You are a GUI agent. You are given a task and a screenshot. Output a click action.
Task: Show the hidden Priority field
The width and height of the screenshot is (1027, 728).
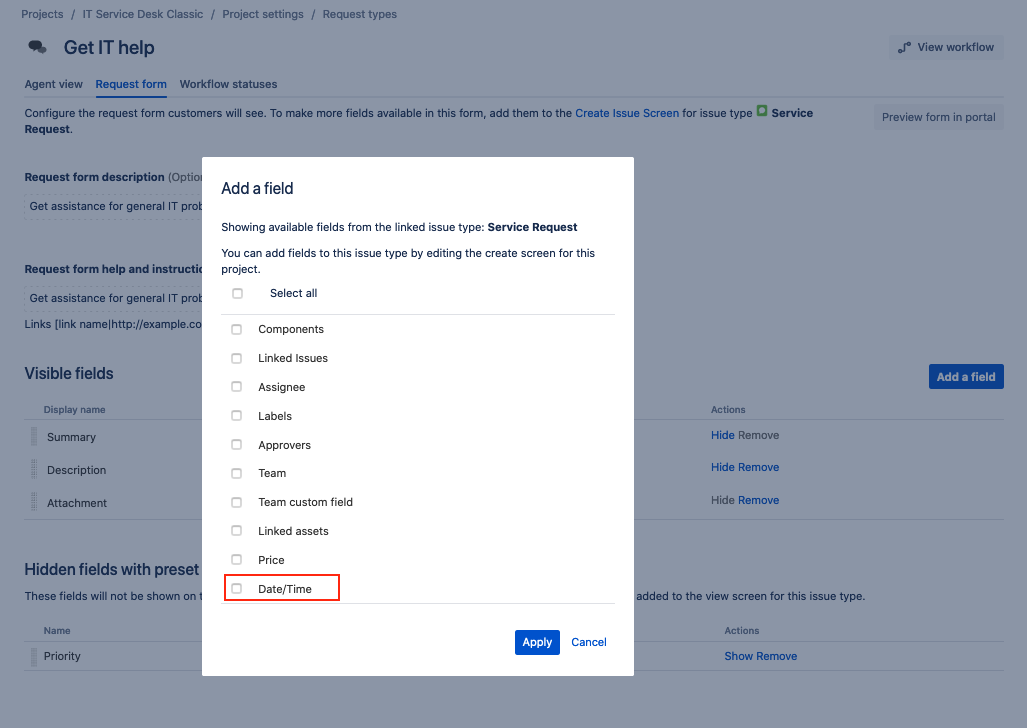tap(739, 655)
